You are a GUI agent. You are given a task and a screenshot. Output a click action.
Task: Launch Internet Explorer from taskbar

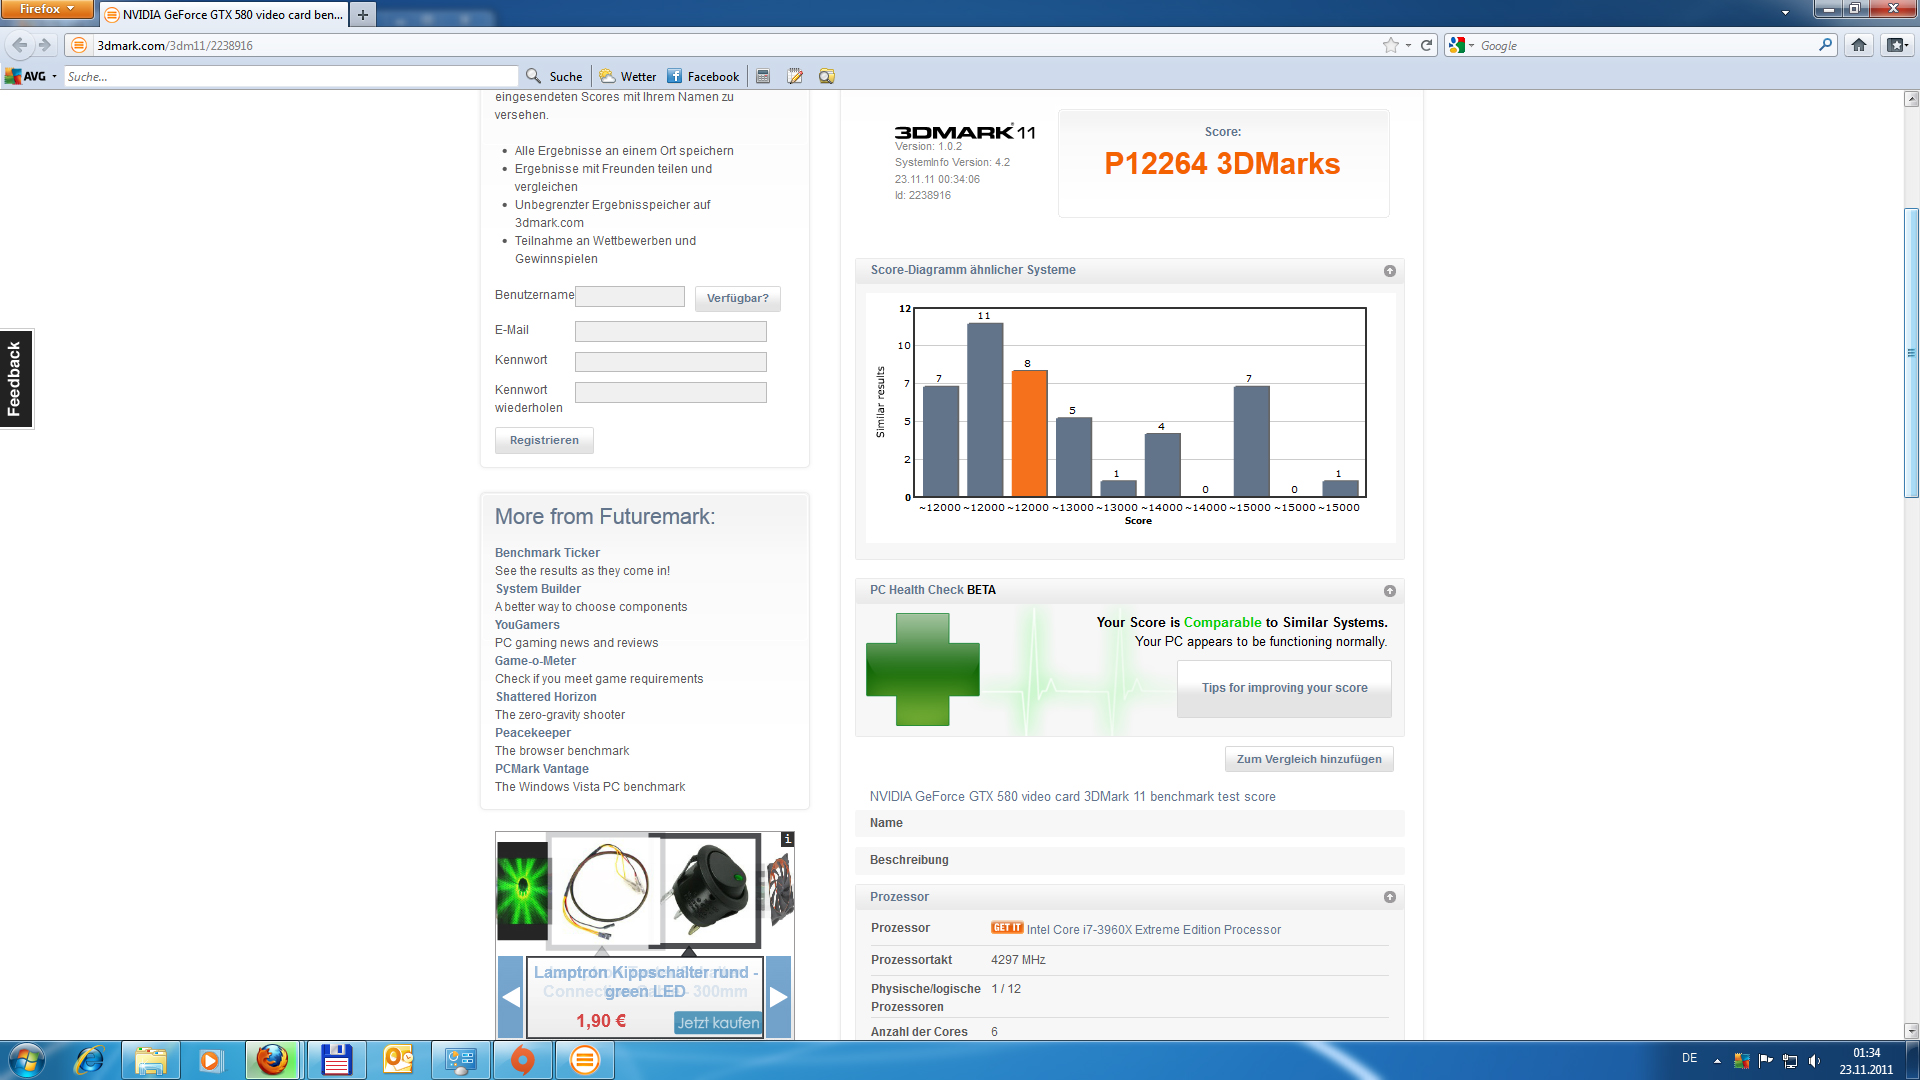click(89, 1060)
